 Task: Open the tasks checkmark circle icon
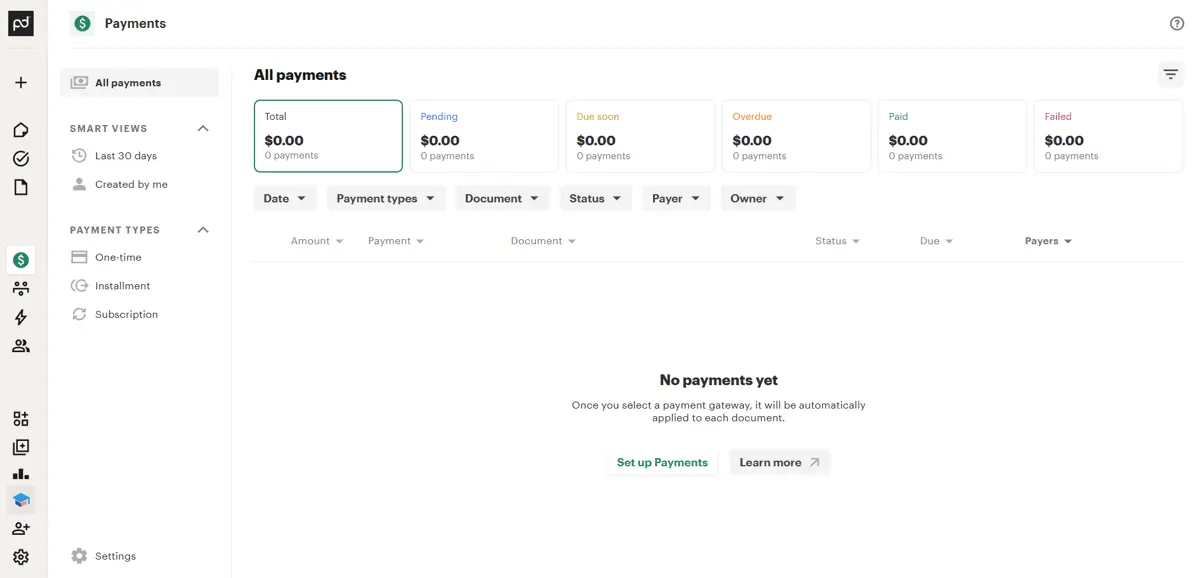tap(21, 158)
